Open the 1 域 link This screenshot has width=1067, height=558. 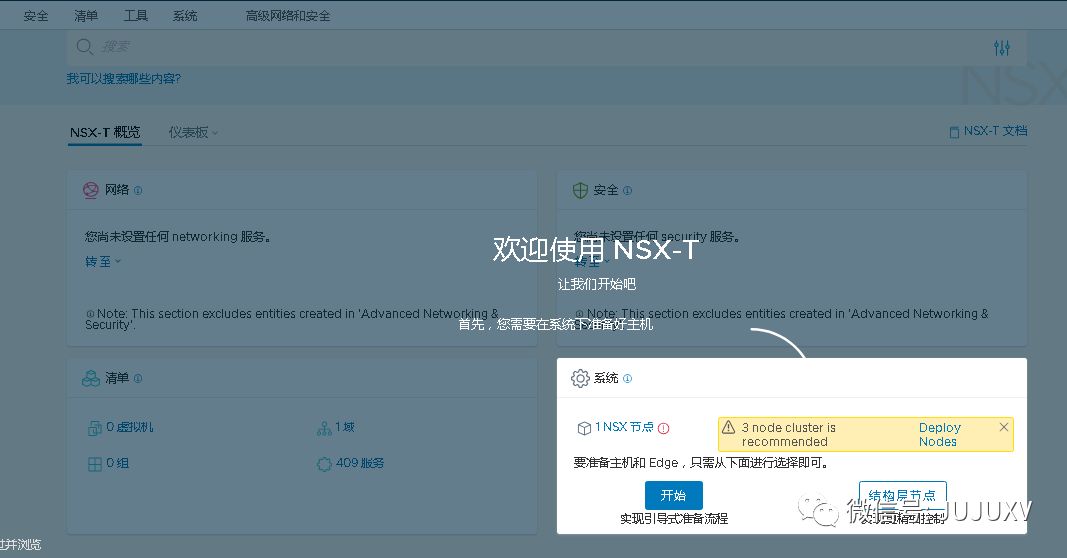(x=344, y=427)
